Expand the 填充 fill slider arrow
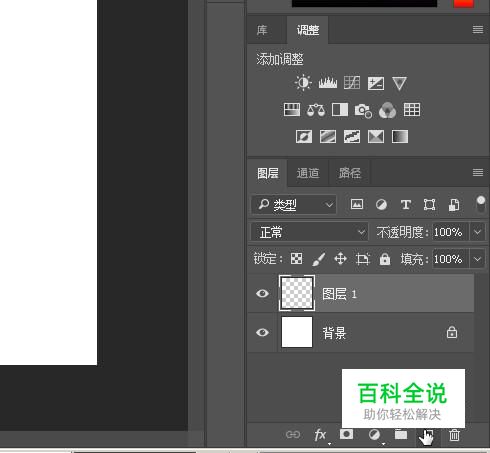 pyautogui.click(x=477, y=259)
